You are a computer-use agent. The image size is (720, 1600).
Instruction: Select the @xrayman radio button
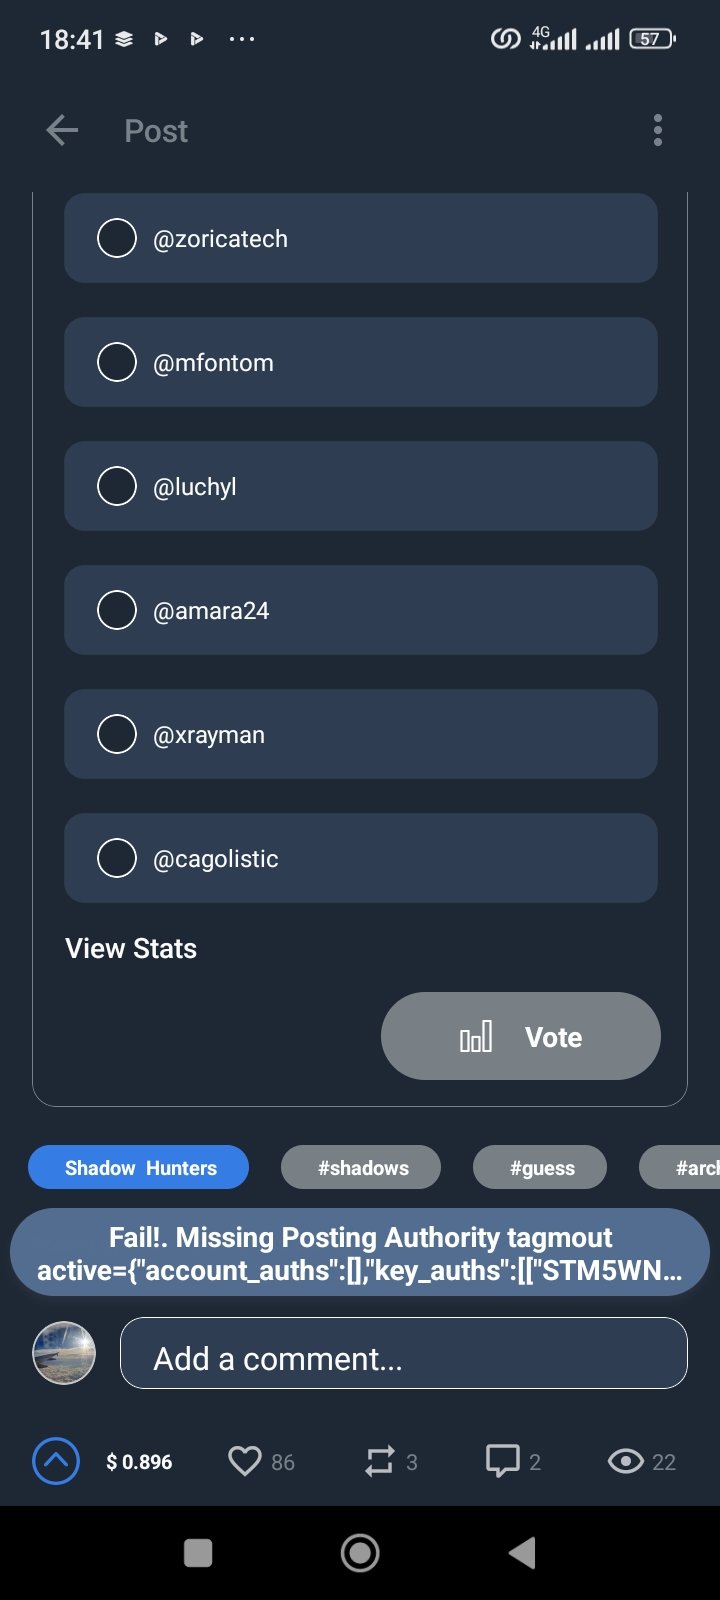[x=117, y=734]
